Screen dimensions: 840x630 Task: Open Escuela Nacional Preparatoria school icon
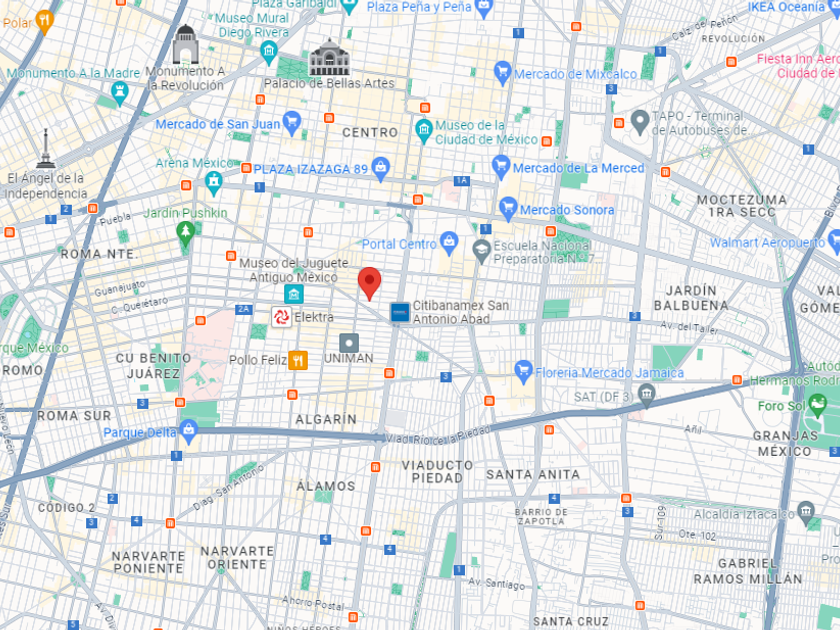(x=481, y=252)
